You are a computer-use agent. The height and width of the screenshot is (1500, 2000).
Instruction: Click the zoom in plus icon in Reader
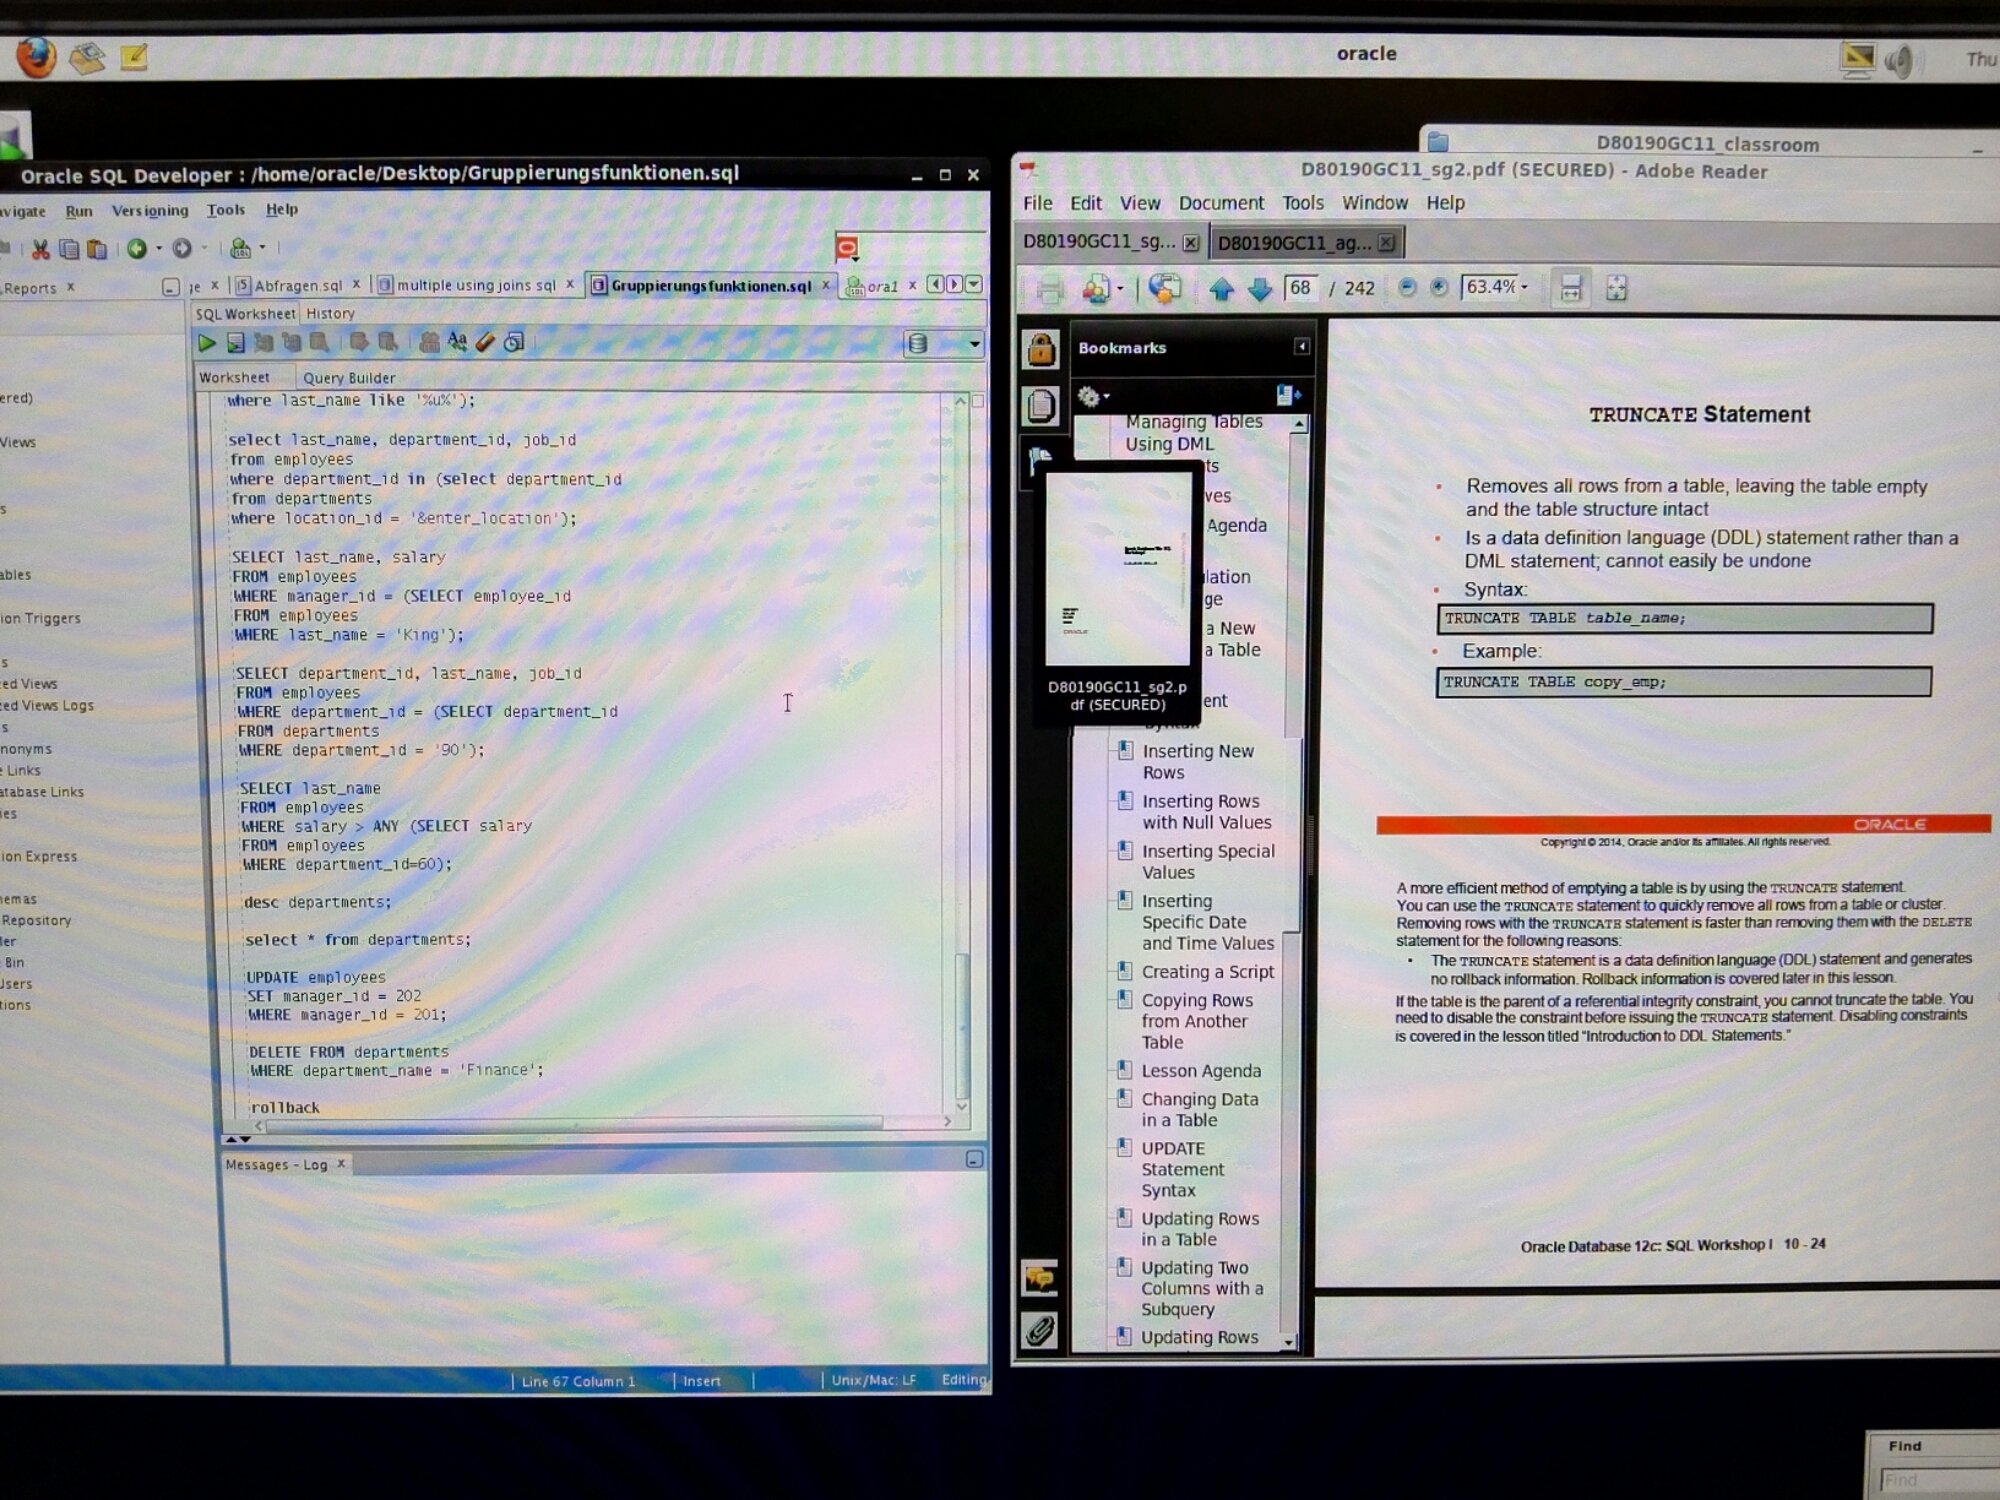[1439, 288]
